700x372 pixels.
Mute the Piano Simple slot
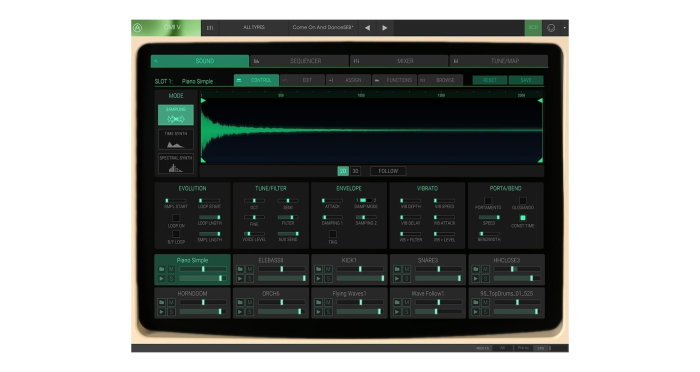point(171,269)
